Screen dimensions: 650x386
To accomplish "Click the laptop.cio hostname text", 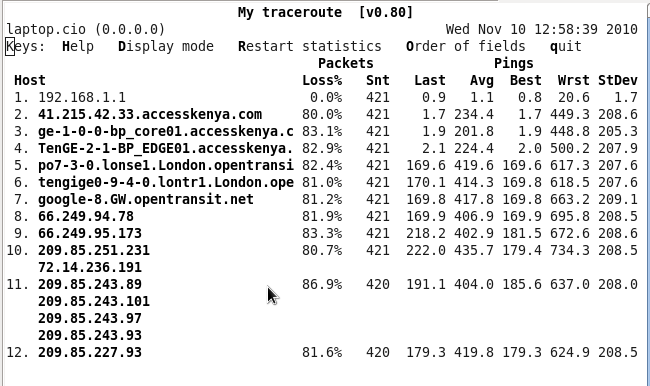I will [46, 29].
